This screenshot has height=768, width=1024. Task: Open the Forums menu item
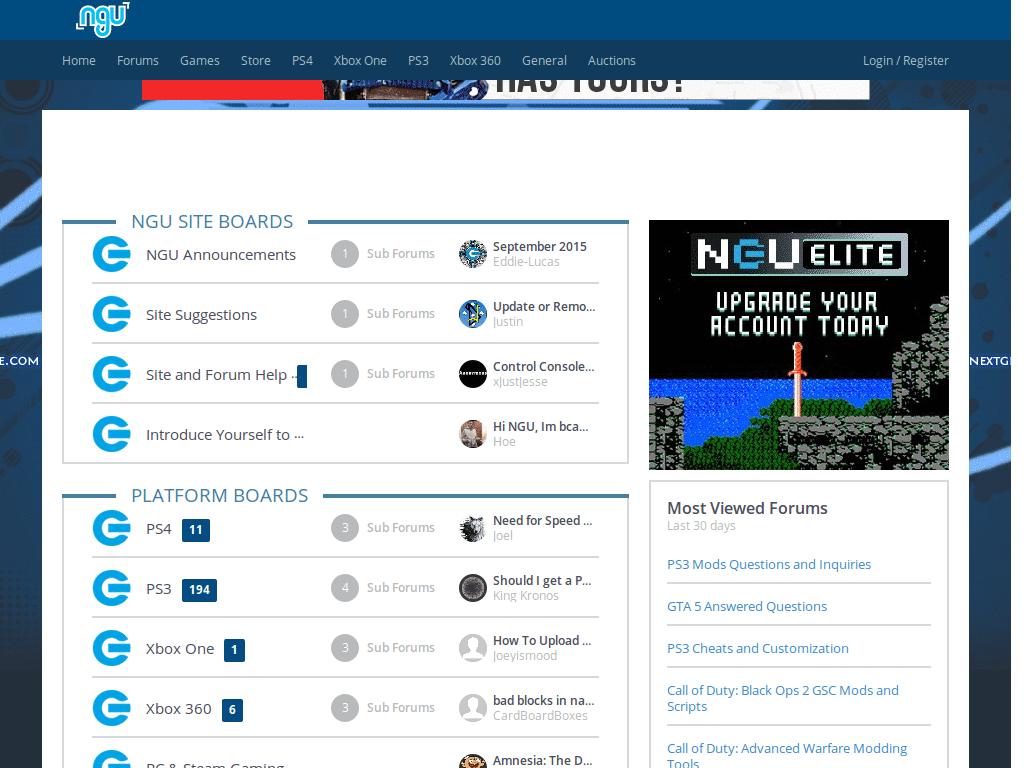click(x=138, y=61)
